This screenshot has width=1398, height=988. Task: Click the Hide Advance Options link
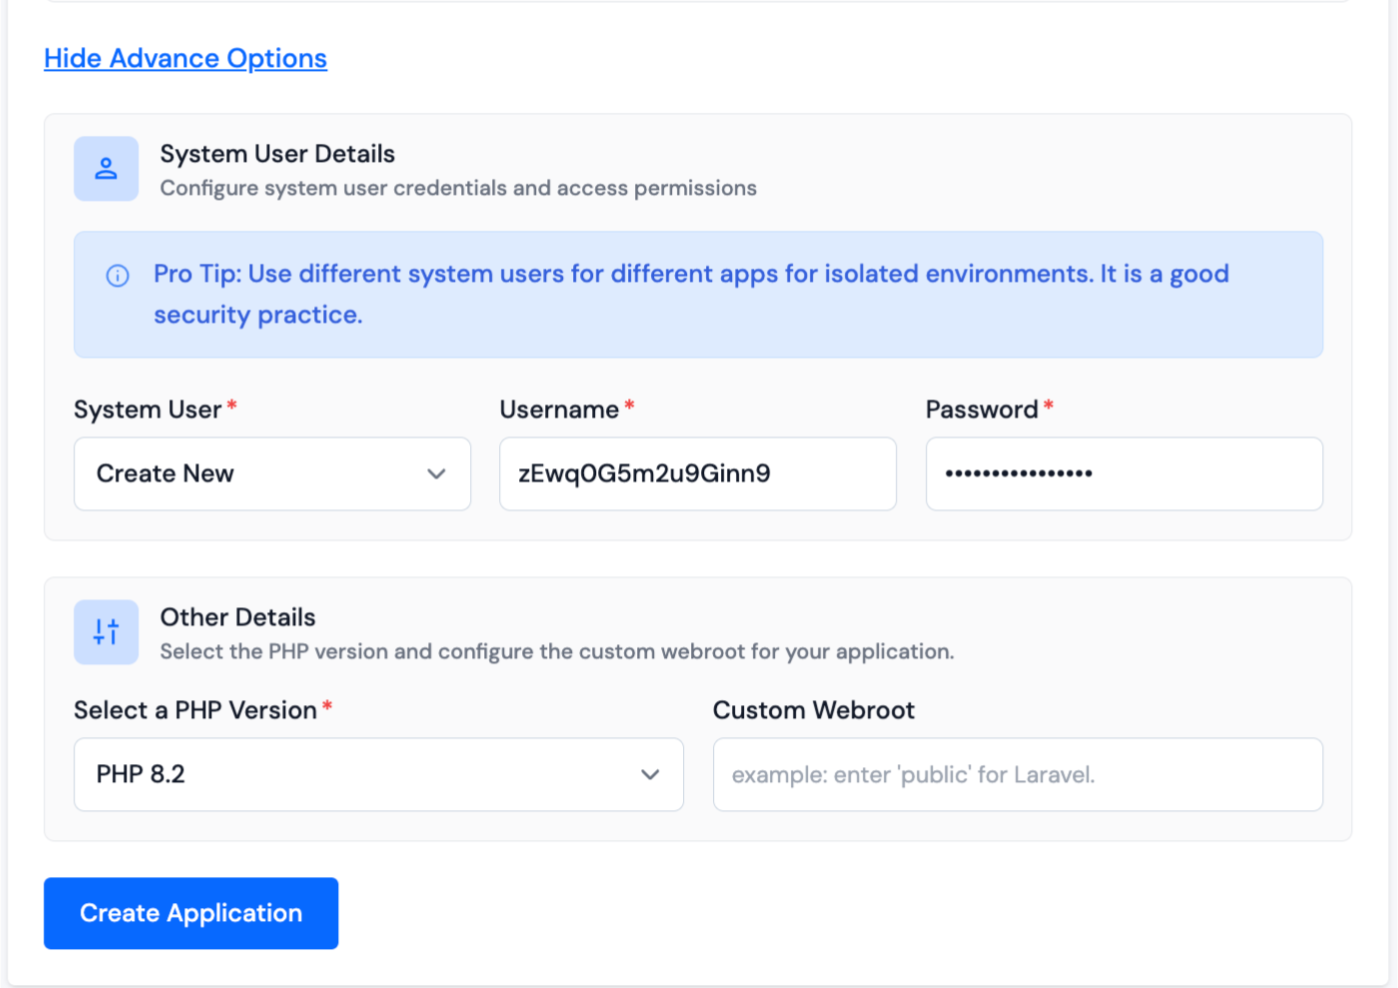[x=185, y=58]
